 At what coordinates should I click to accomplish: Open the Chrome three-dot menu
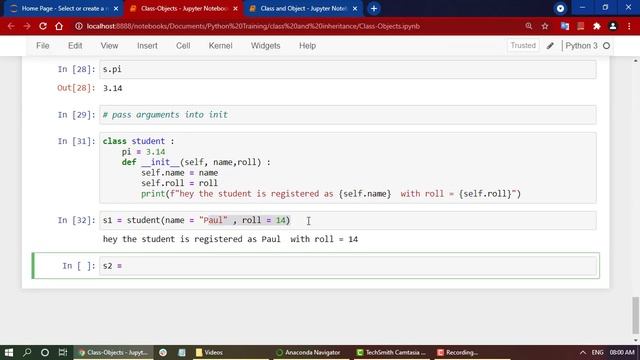pyautogui.click(x=629, y=26)
